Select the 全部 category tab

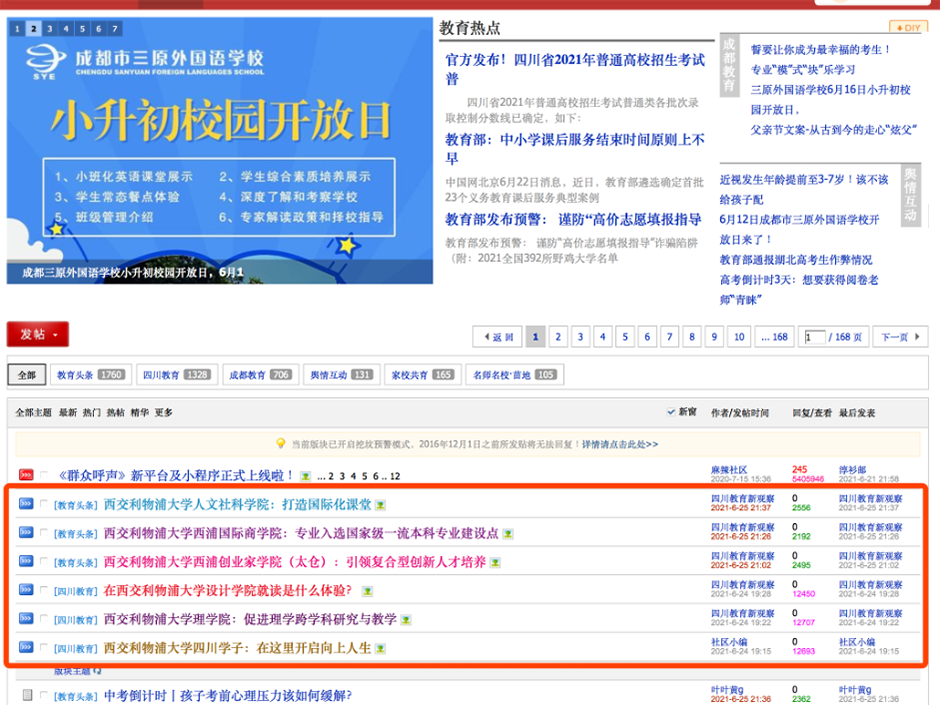(26, 375)
